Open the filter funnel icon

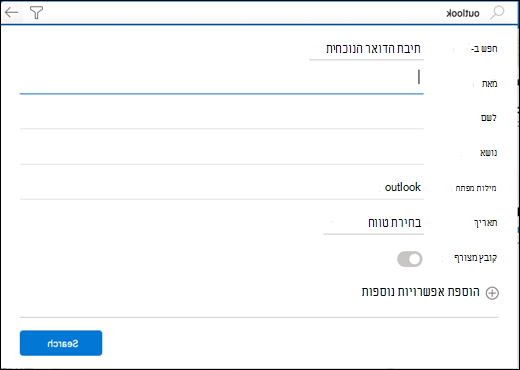[x=36, y=13]
